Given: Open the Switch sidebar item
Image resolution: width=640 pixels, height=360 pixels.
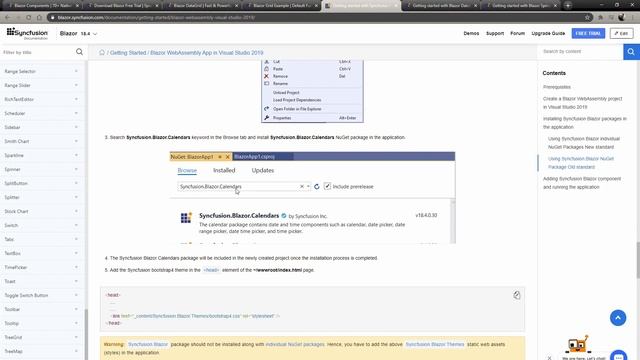Looking at the screenshot, I should click(41, 225).
